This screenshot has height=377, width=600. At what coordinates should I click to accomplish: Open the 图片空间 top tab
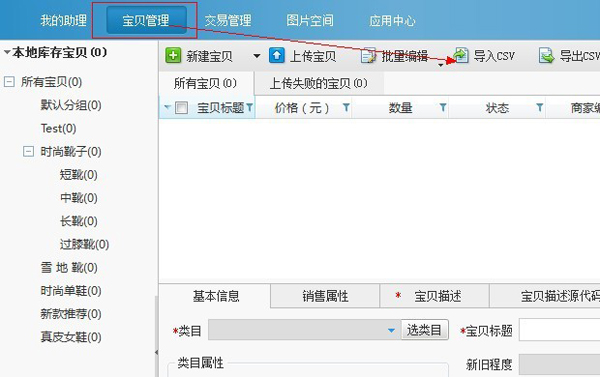click(310, 20)
